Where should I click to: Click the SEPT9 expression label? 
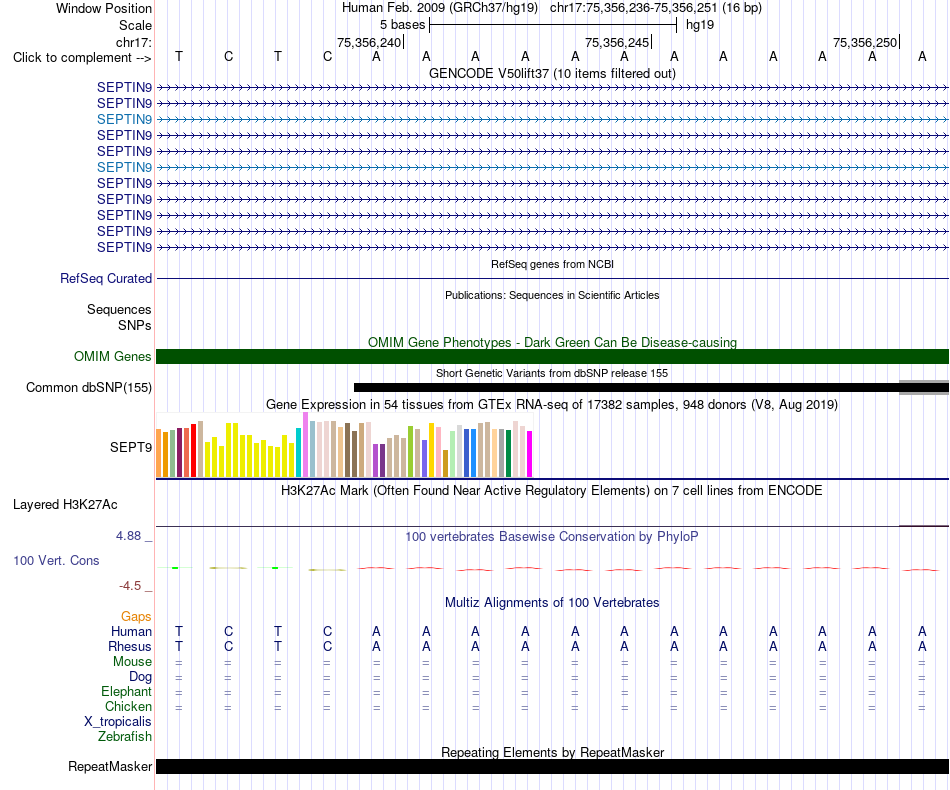point(130,447)
